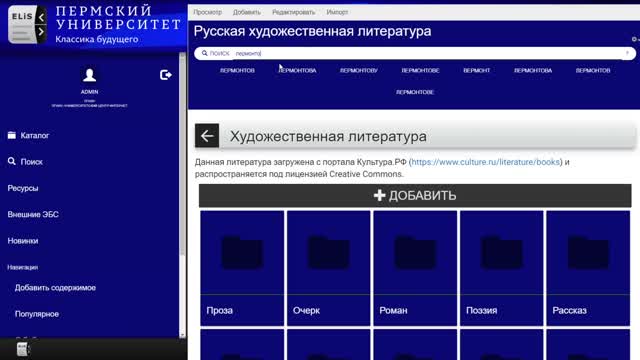This screenshot has width=640, height=360.
Task: Open Поиск in the sidebar
Action: point(25,162)
